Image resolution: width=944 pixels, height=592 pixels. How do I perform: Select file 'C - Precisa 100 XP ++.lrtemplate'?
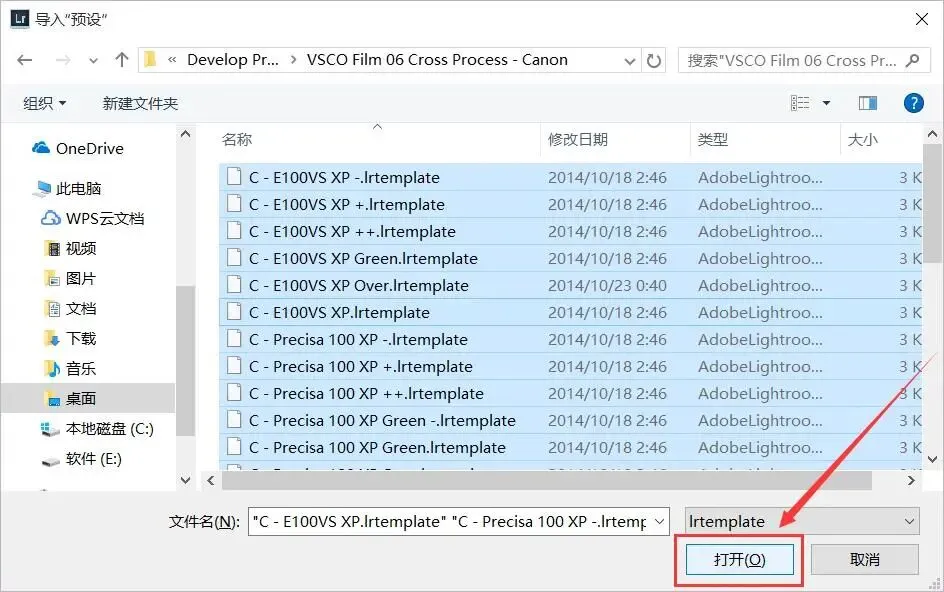point(571,393)
